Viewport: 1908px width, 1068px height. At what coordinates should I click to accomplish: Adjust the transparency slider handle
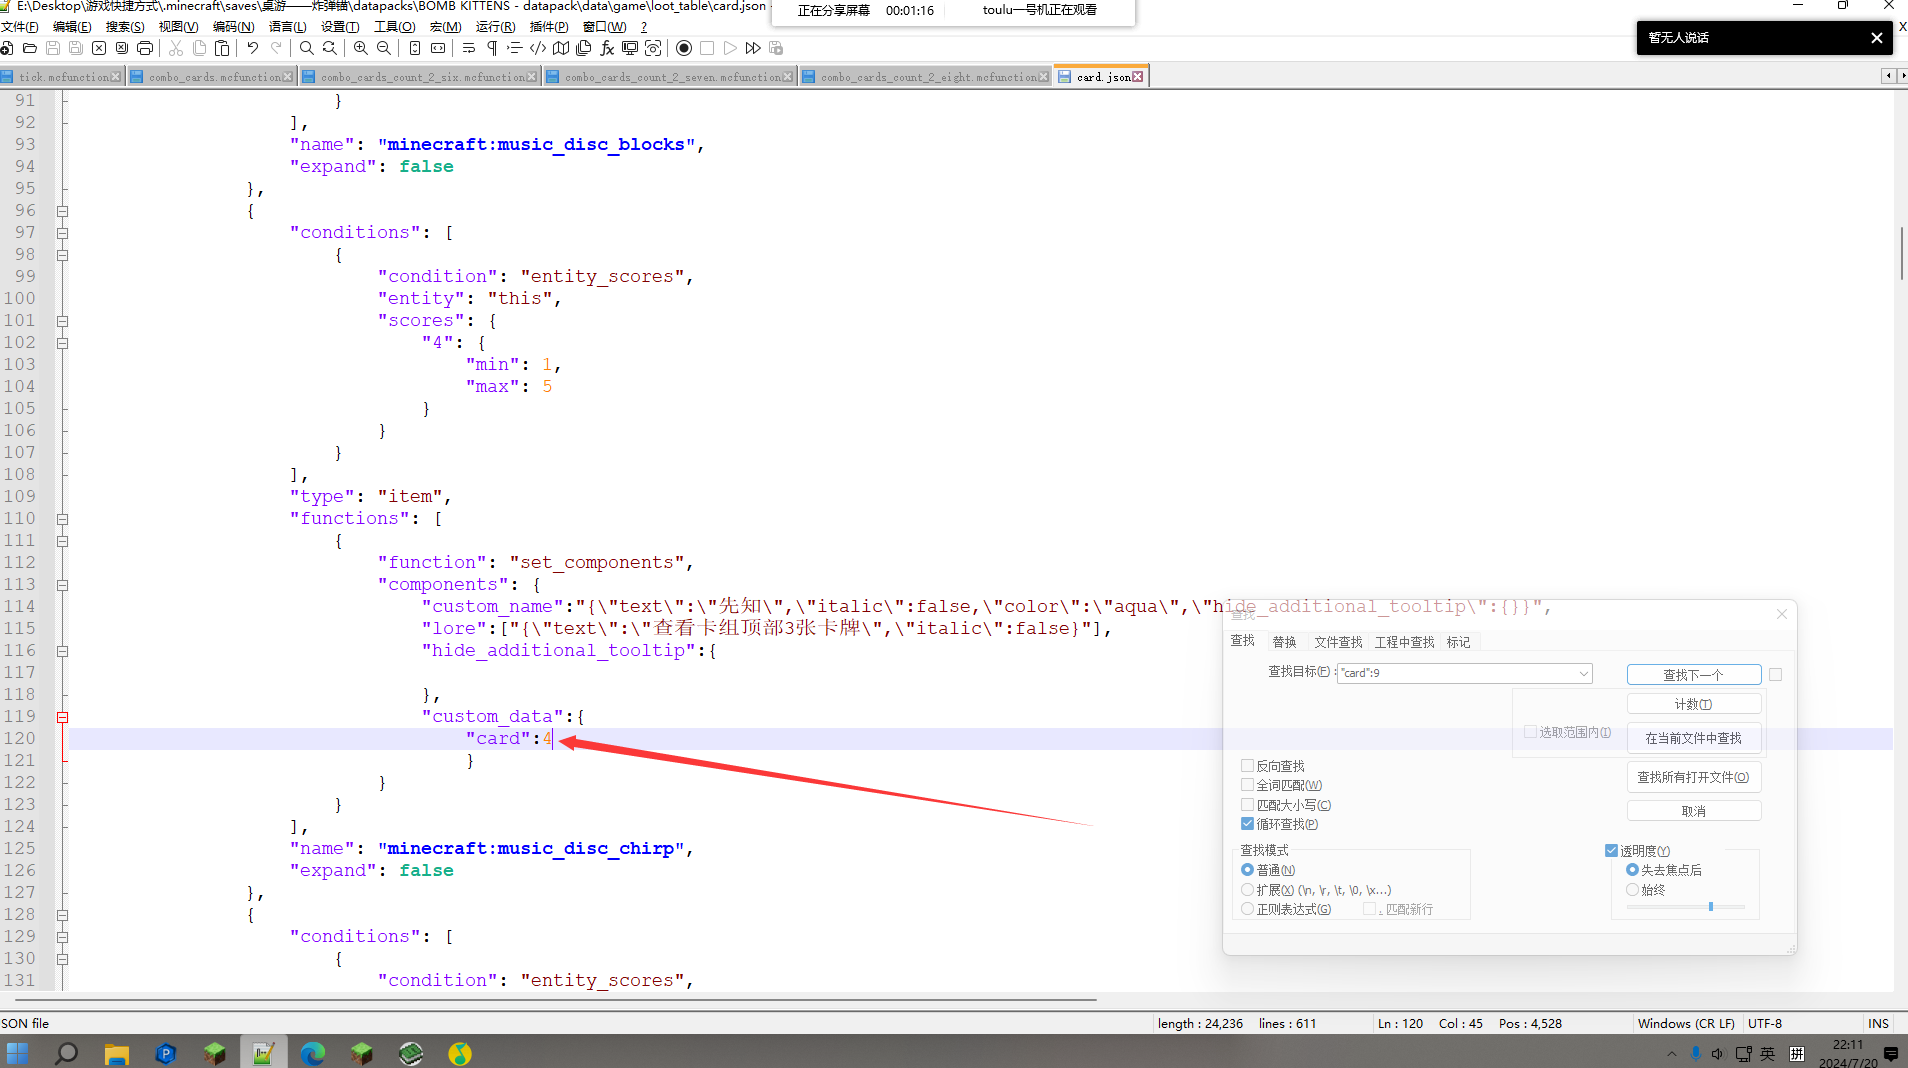coord(1711,907)
